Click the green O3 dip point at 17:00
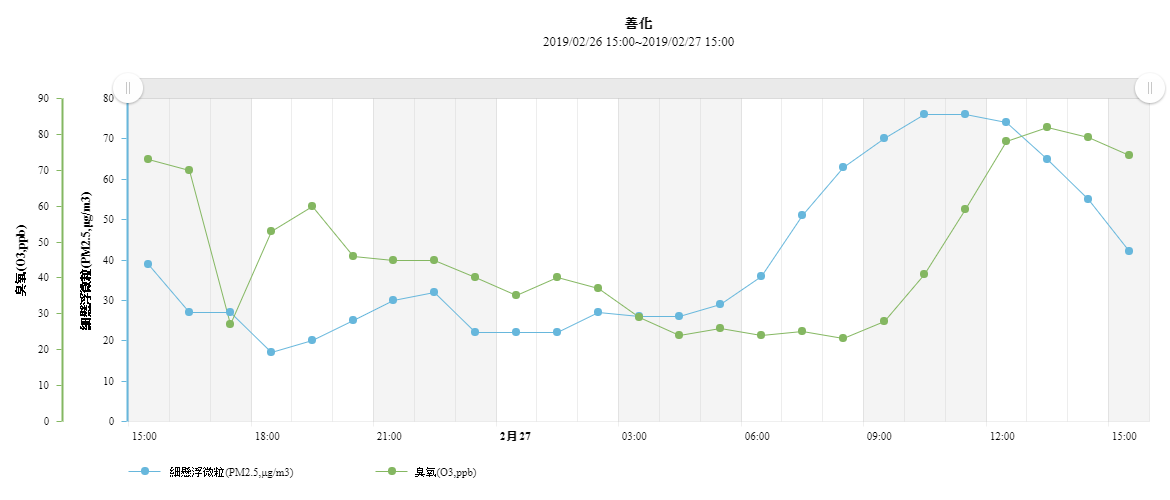1170x500 pixels. (x=230, y=324)
